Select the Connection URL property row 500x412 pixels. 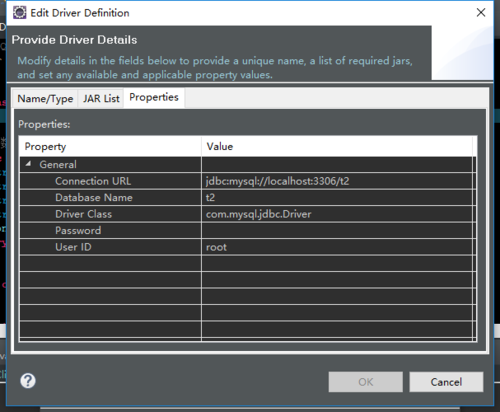tap(246, 181)
